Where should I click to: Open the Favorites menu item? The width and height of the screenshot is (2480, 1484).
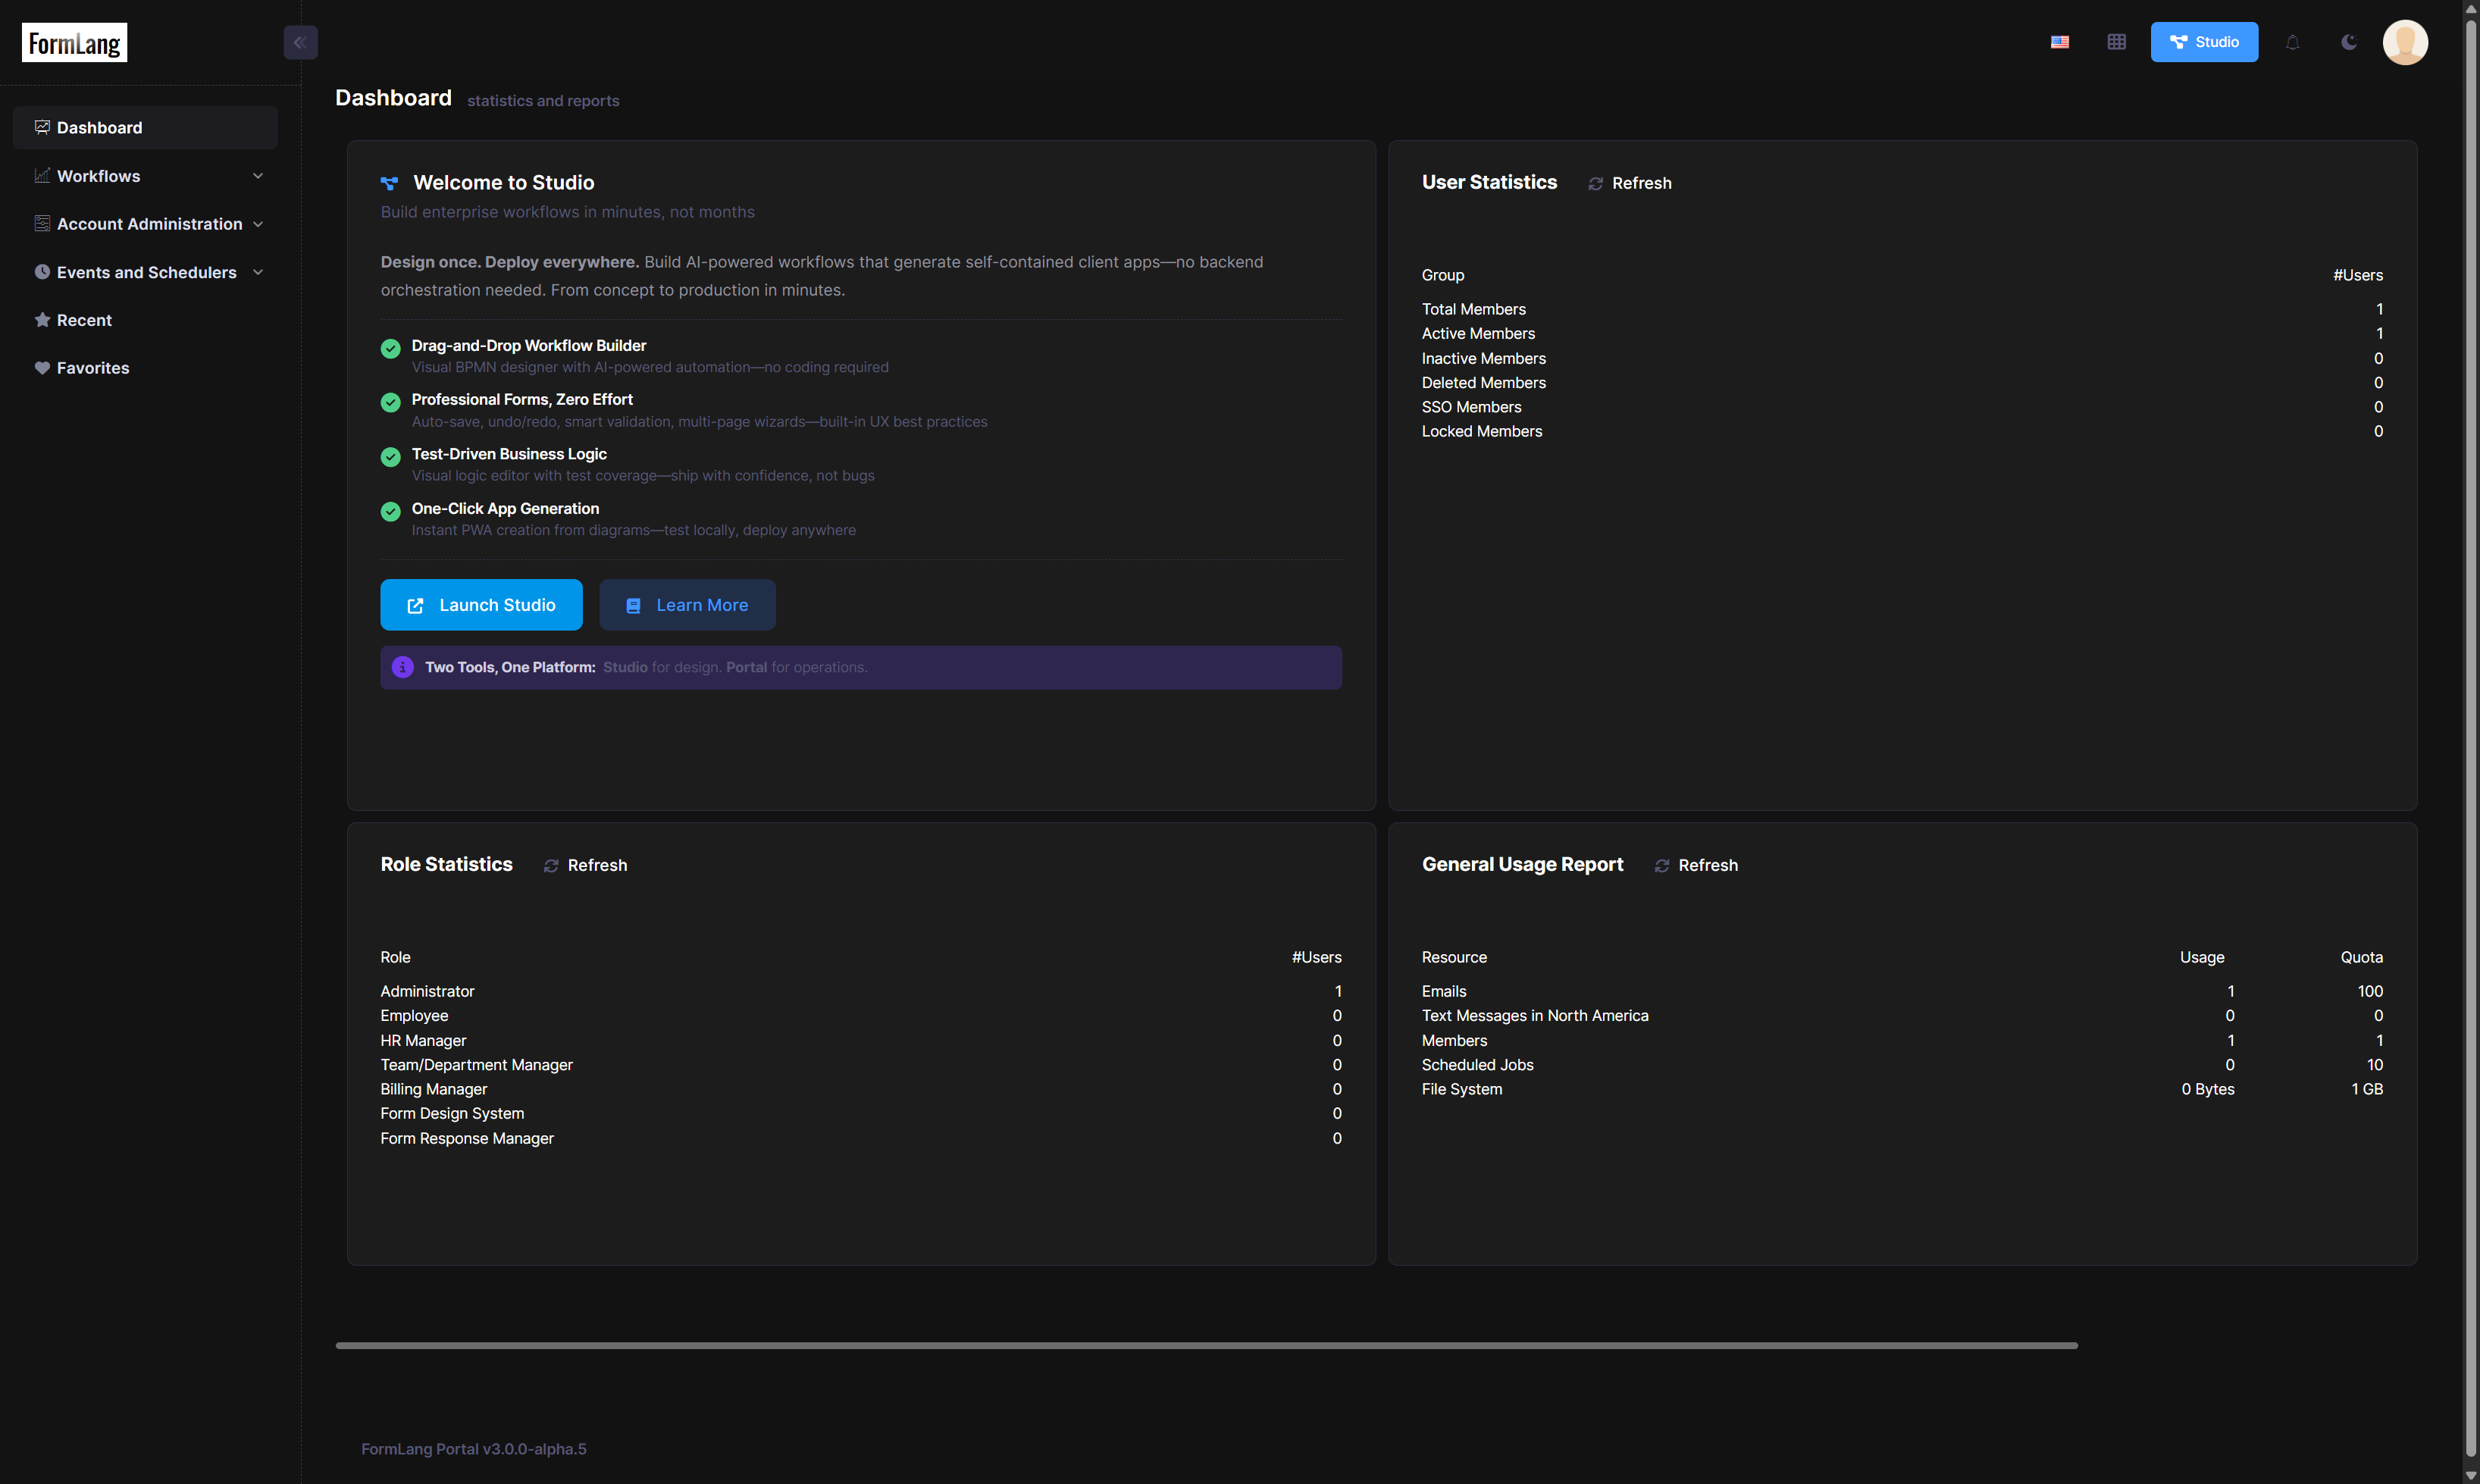coord(145,368)
